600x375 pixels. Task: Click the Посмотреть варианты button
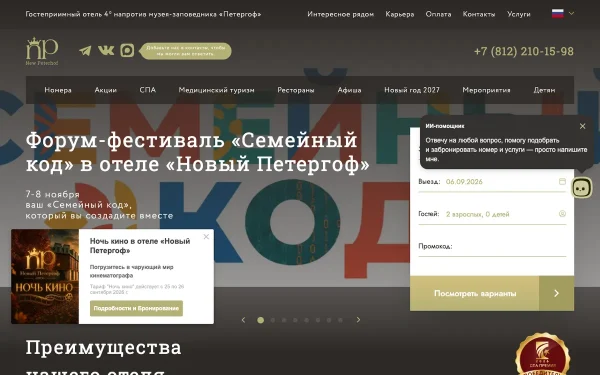pos(475,293)
